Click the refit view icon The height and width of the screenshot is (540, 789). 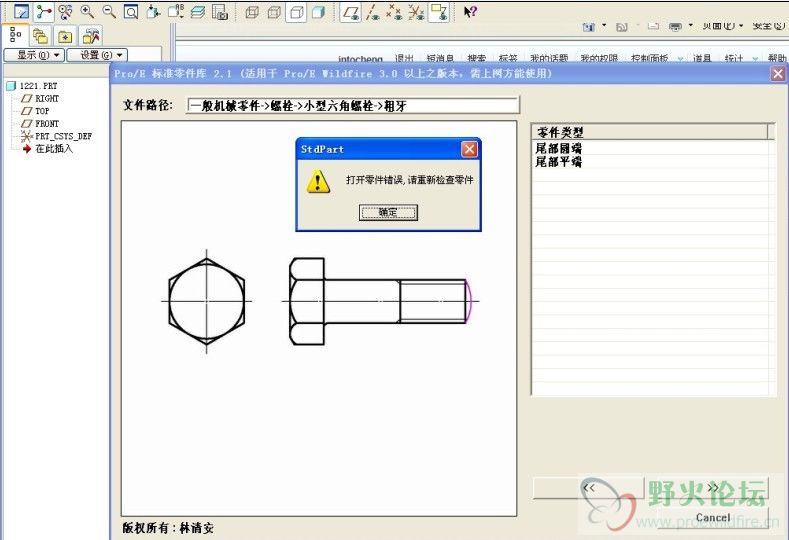click(x=131, y=12)
